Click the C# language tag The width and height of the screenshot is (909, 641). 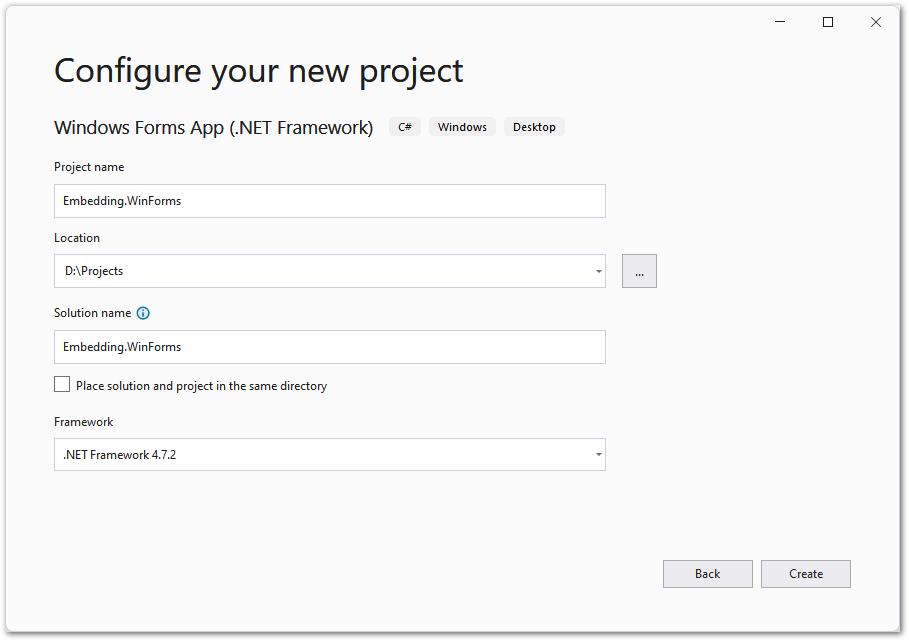coord(405,127)
